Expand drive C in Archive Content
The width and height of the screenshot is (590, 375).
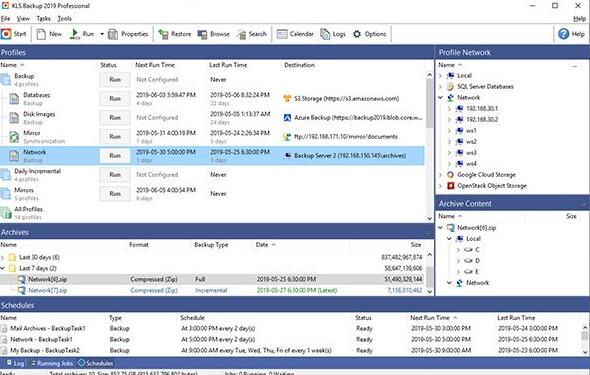[458, 250]
